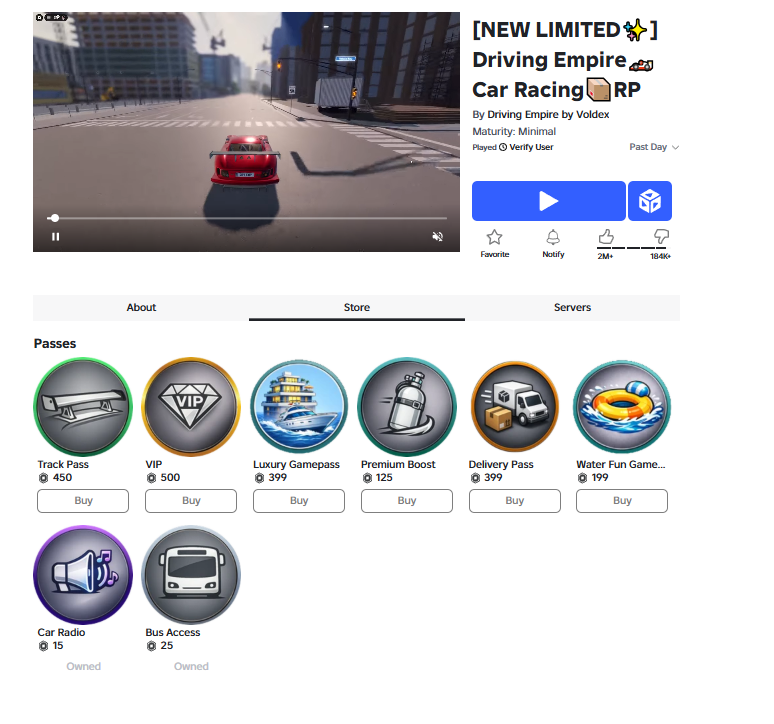Buy the Luxury Gamepass

click(299, 501)
